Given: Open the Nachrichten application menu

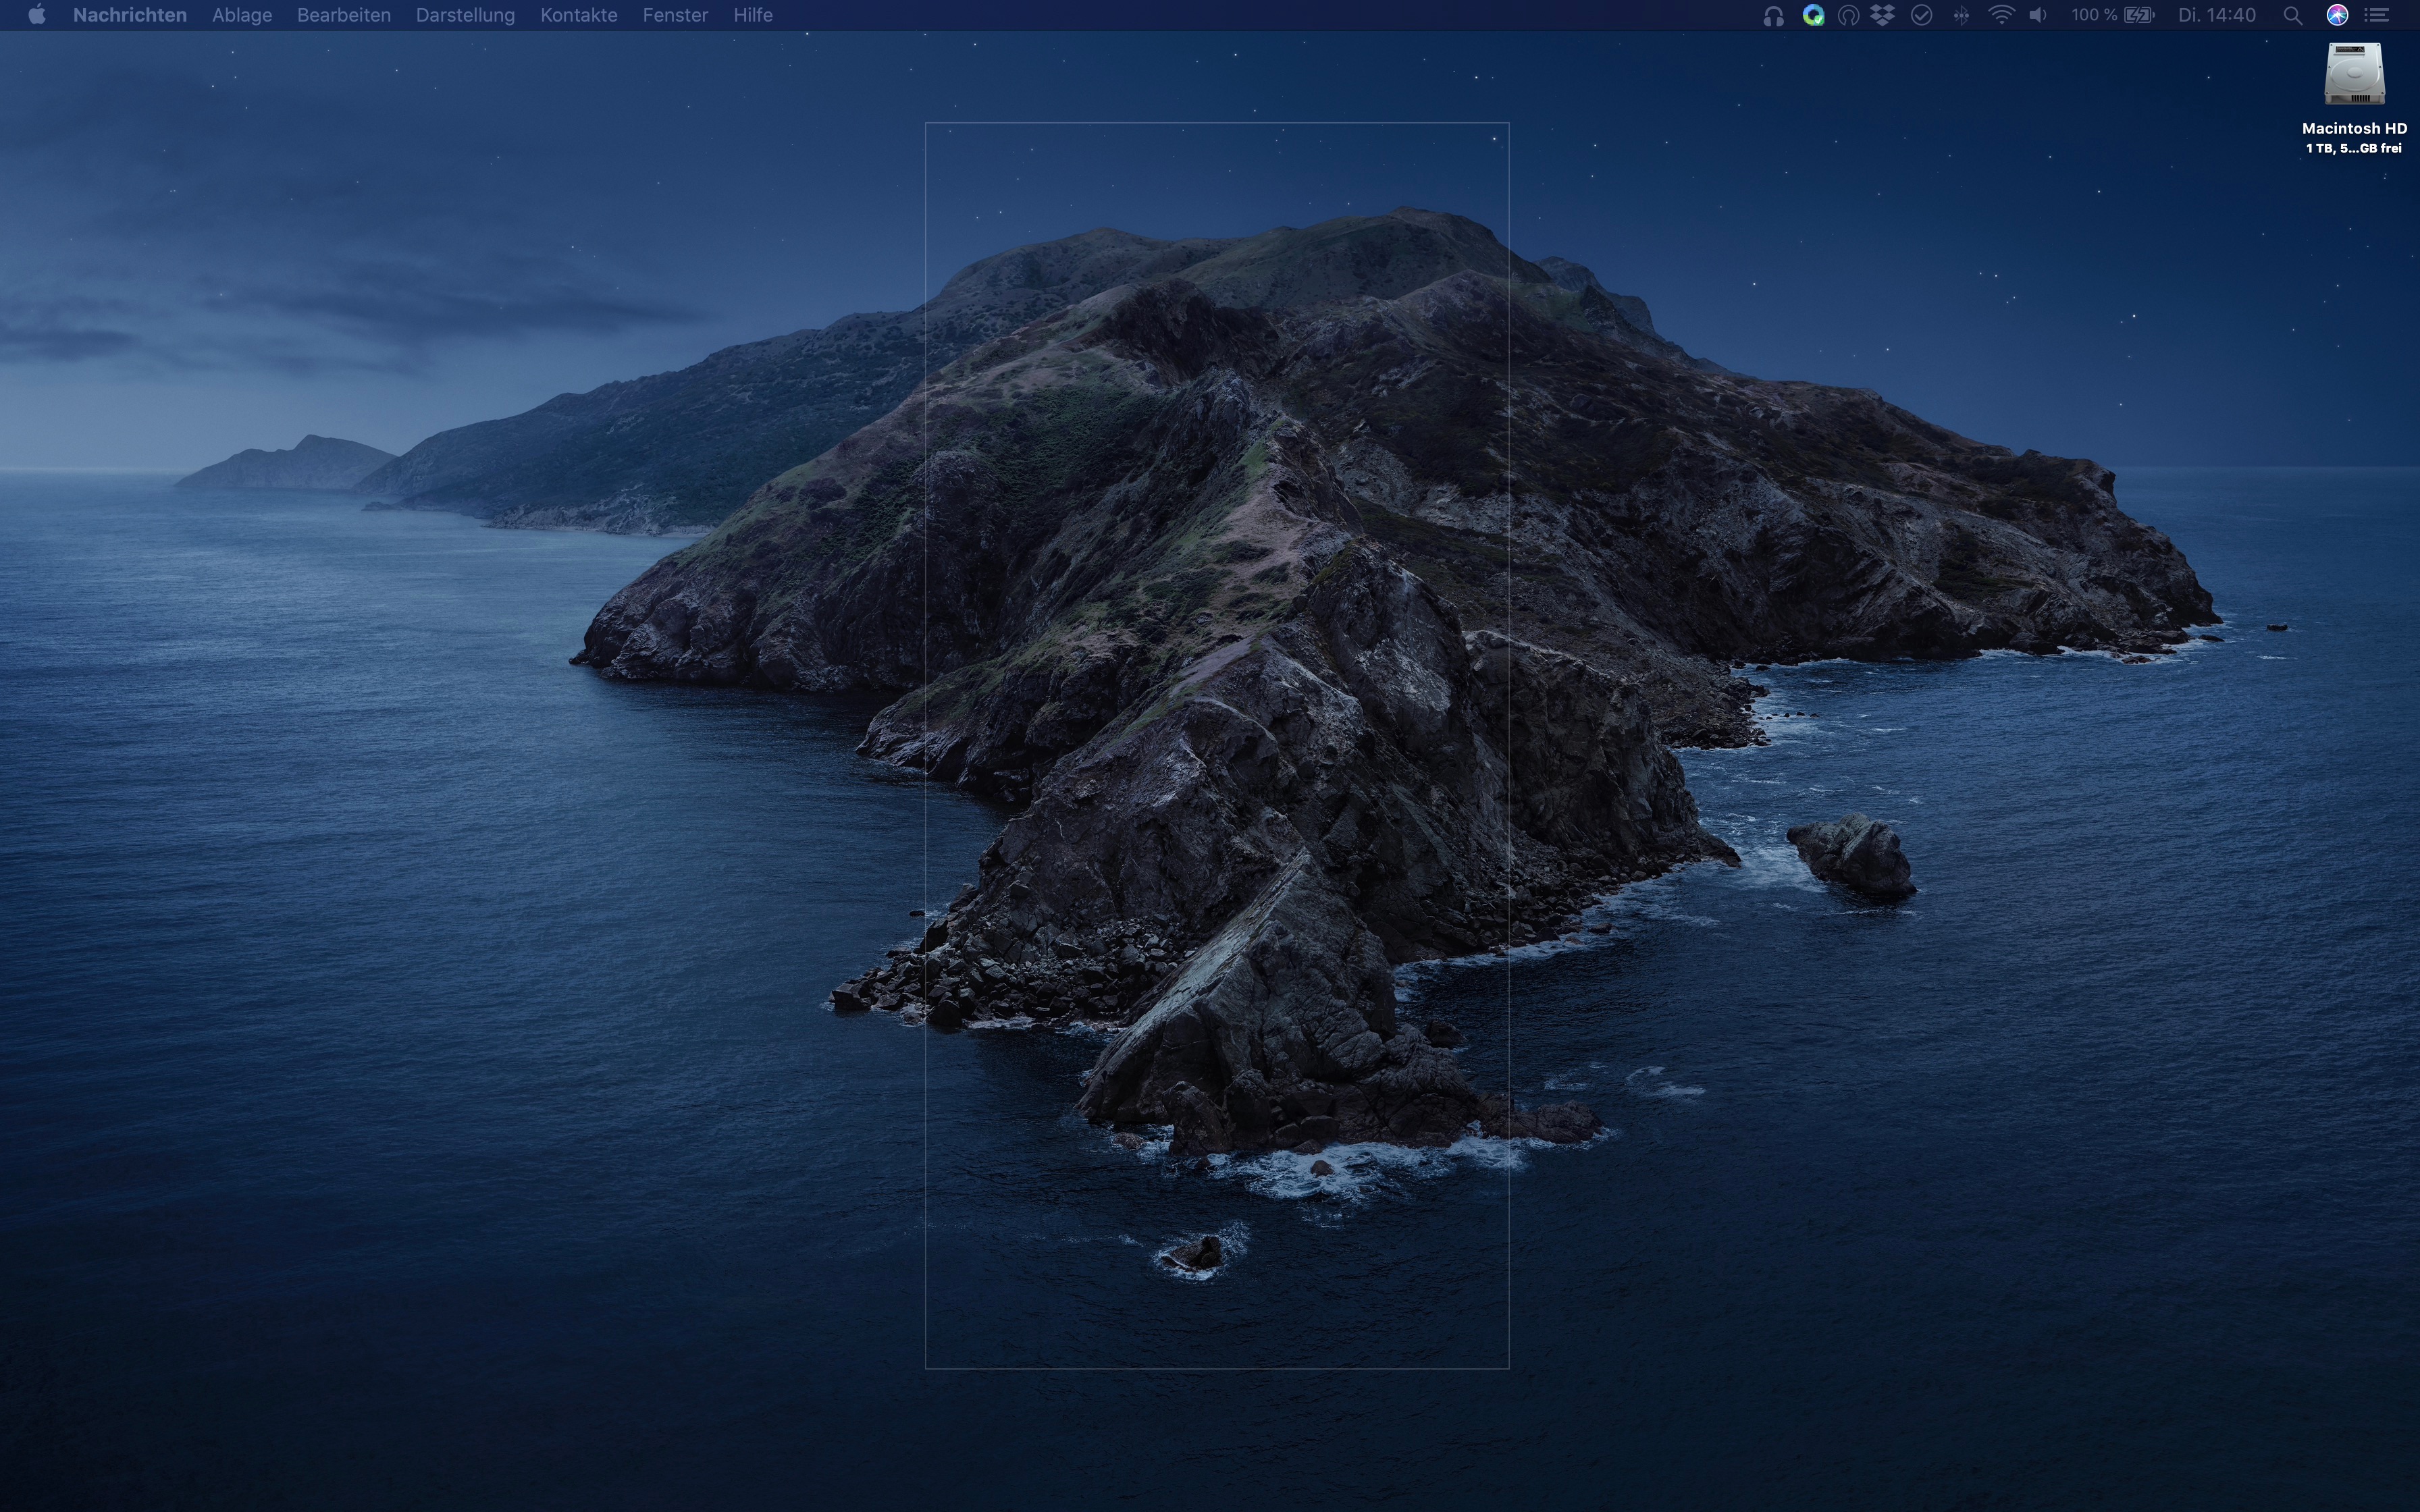Looking at the screenshot, I should 130,15.
